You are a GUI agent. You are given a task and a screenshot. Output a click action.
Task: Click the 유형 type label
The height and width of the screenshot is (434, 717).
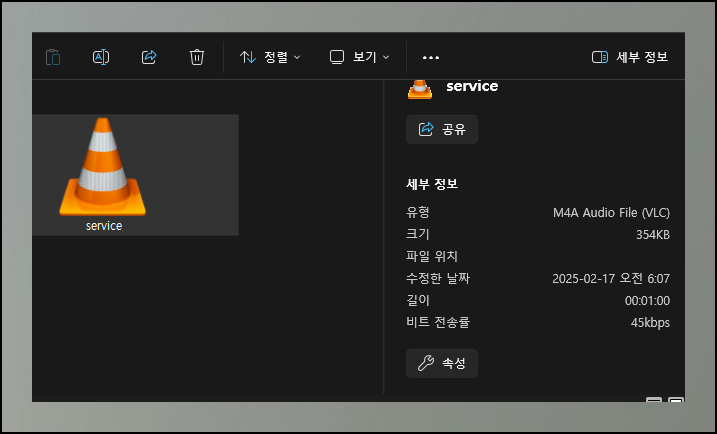point(418,212)
